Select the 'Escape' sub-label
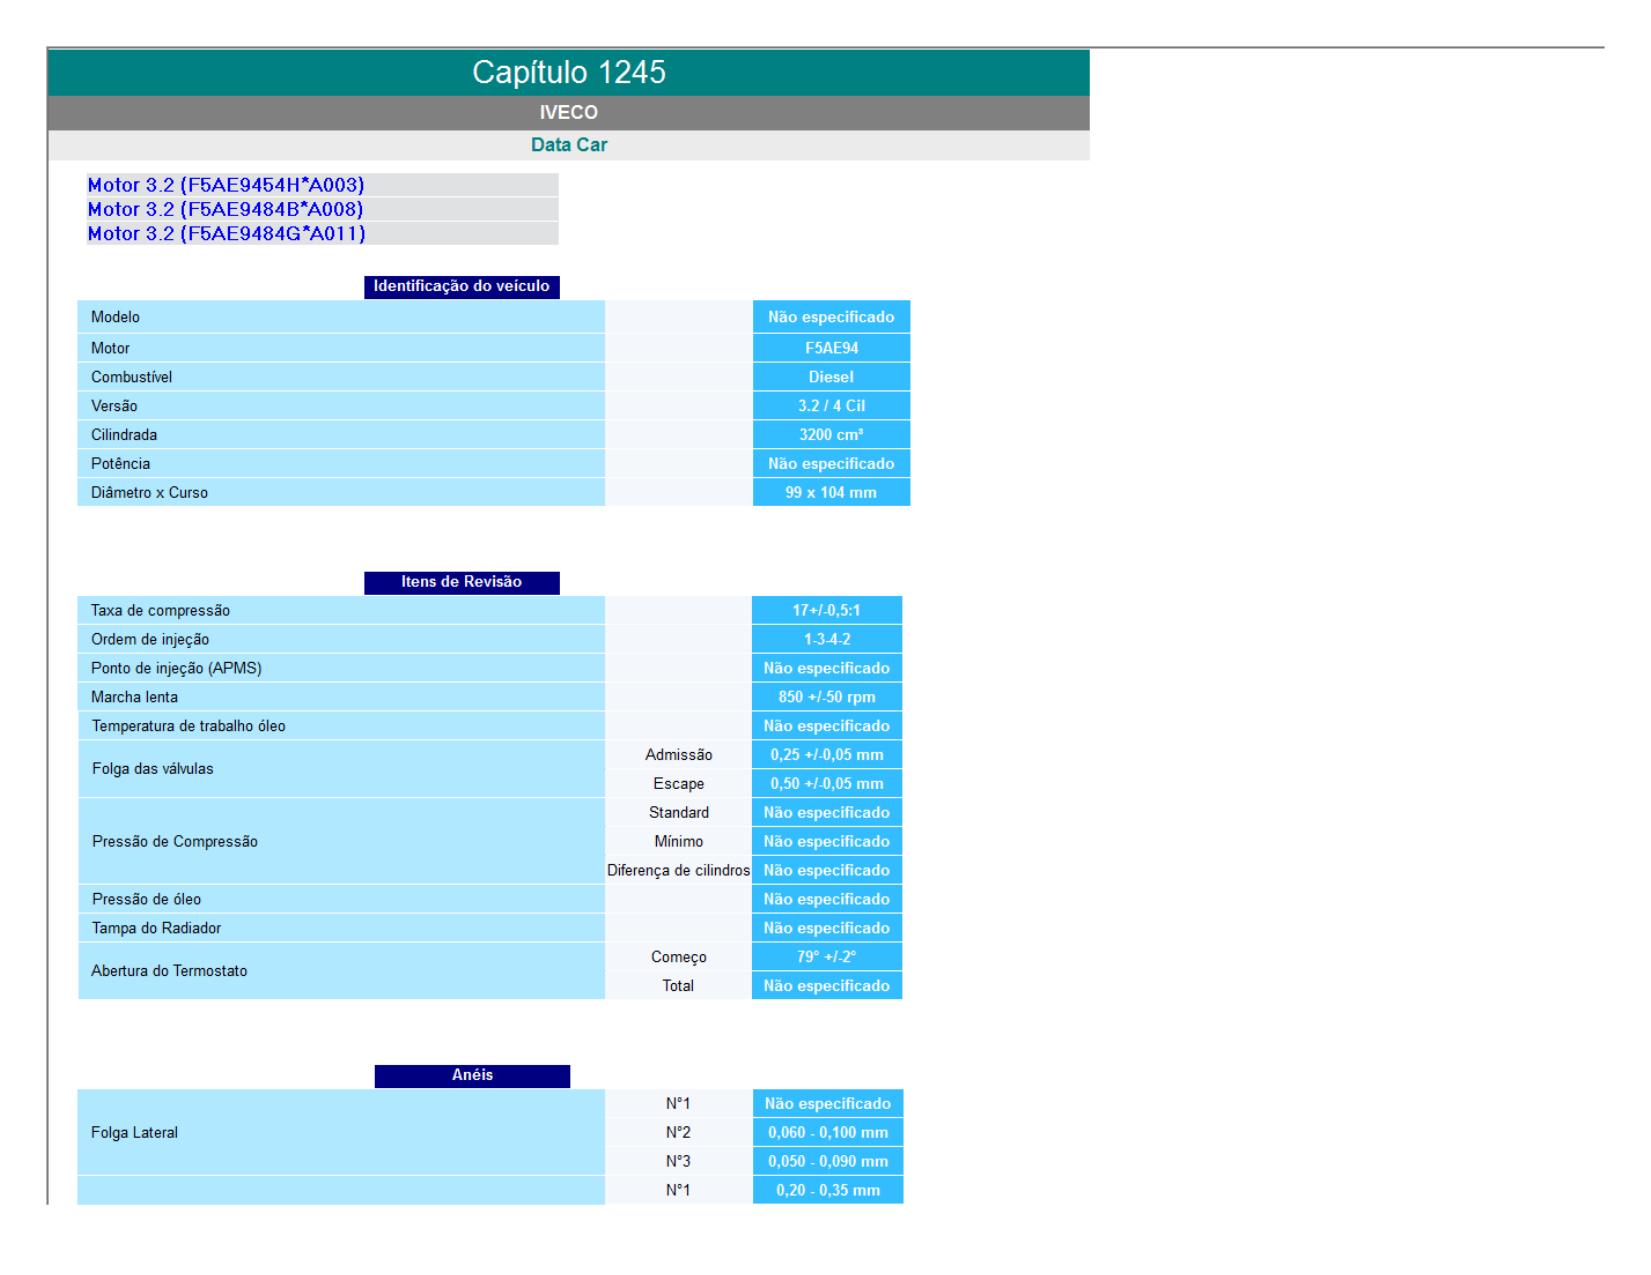1651x1275 pixels. [678, 784]
